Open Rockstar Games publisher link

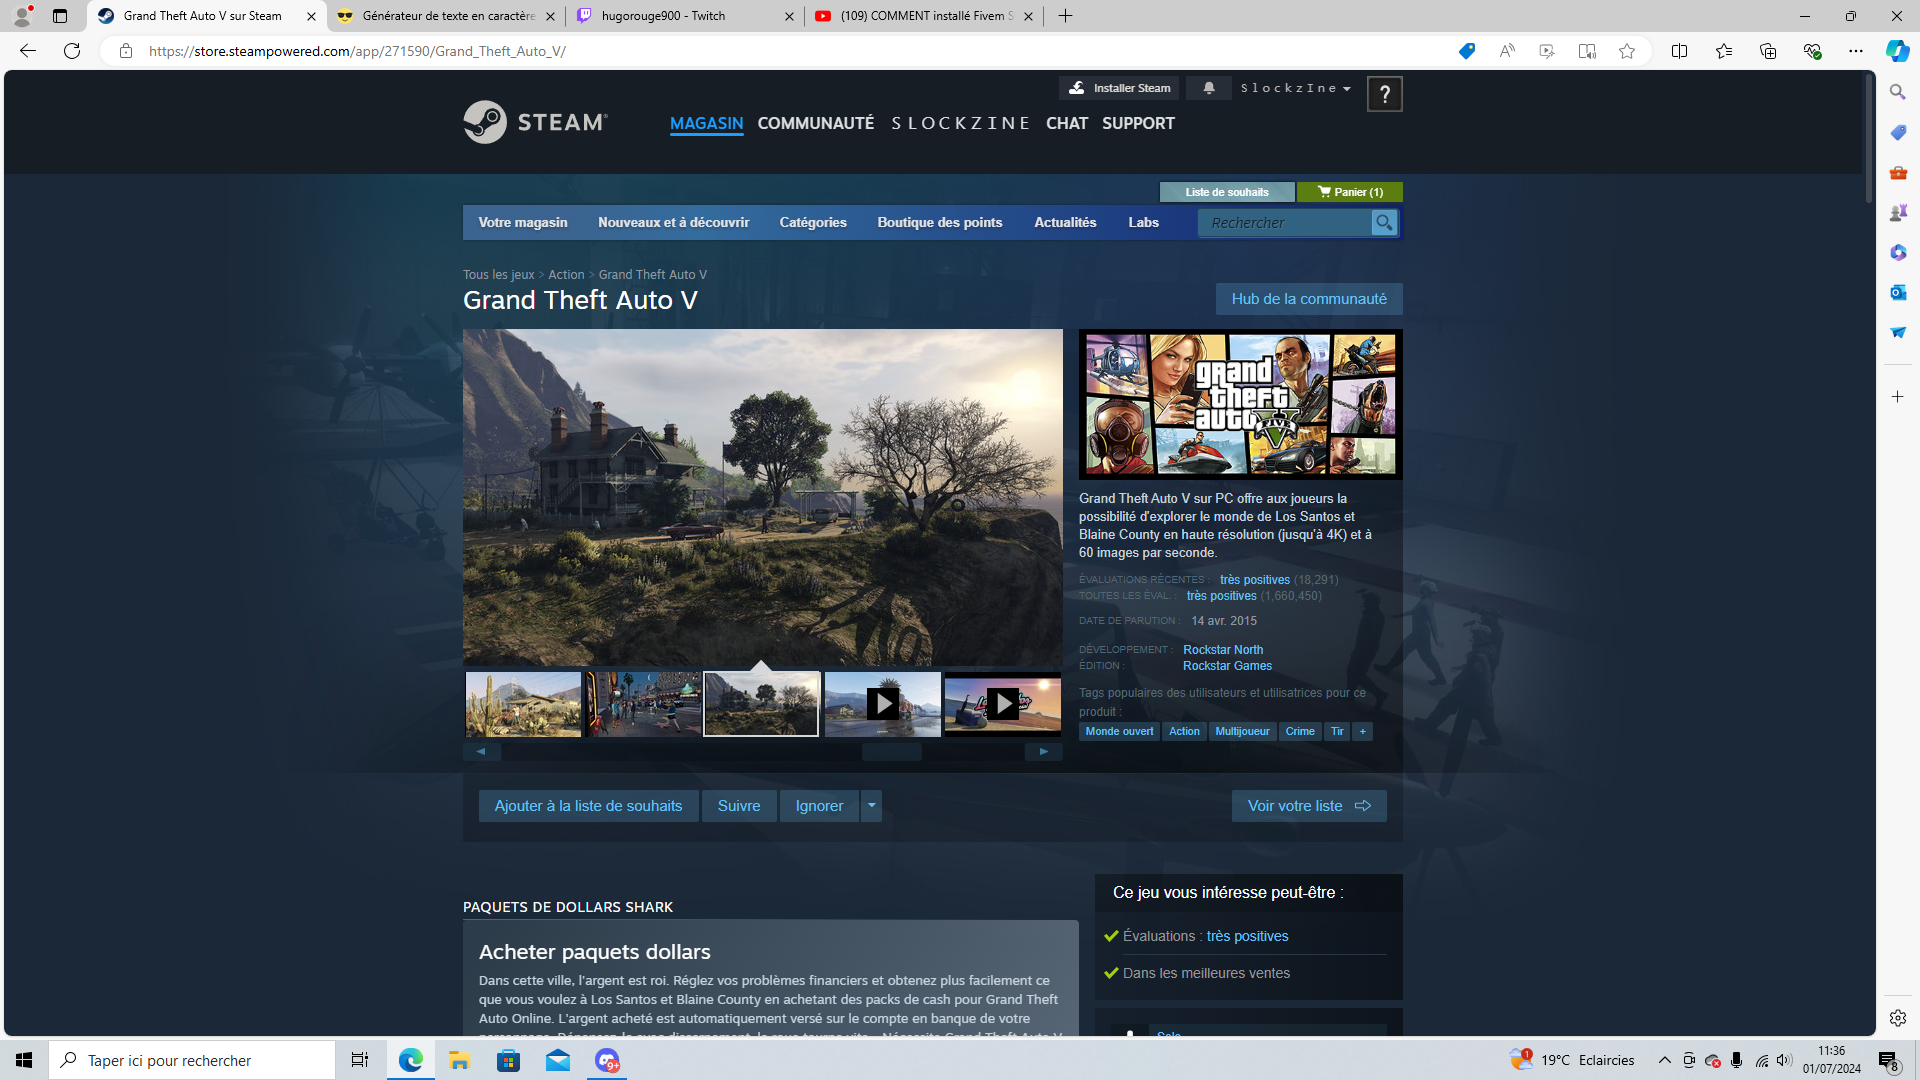click(x=1228, y=666)
